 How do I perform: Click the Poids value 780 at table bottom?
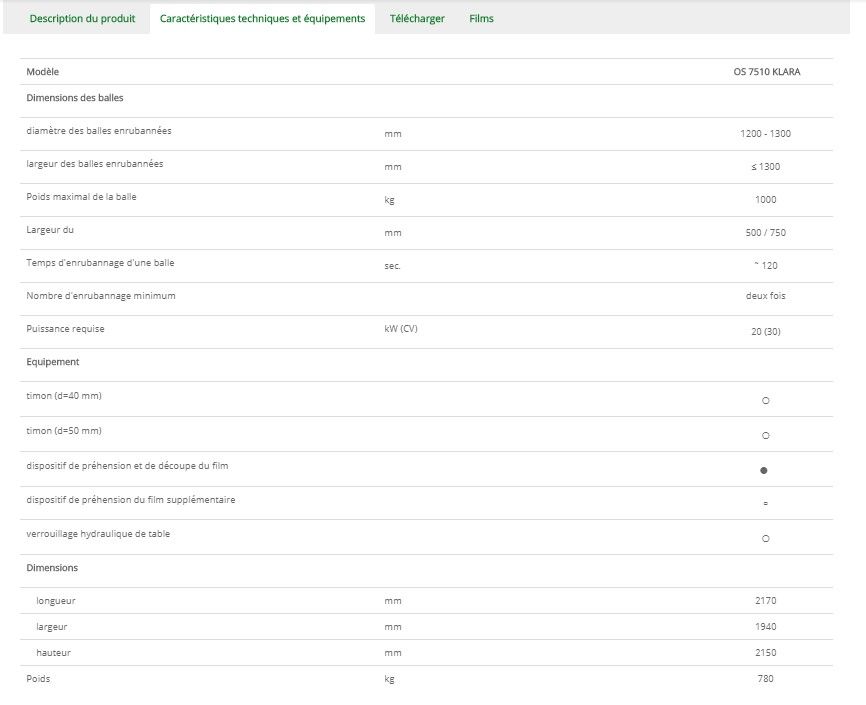765,679
